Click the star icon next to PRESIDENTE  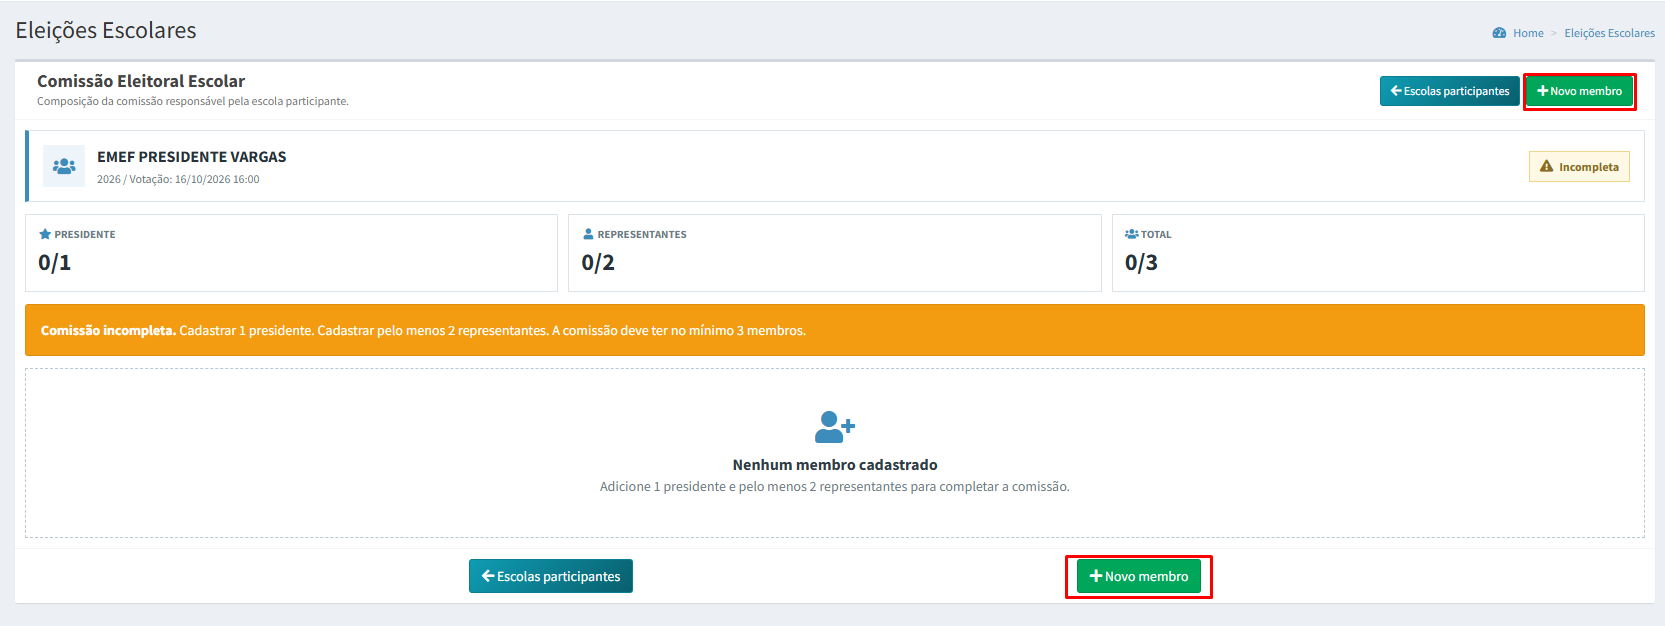pos(45,234)
